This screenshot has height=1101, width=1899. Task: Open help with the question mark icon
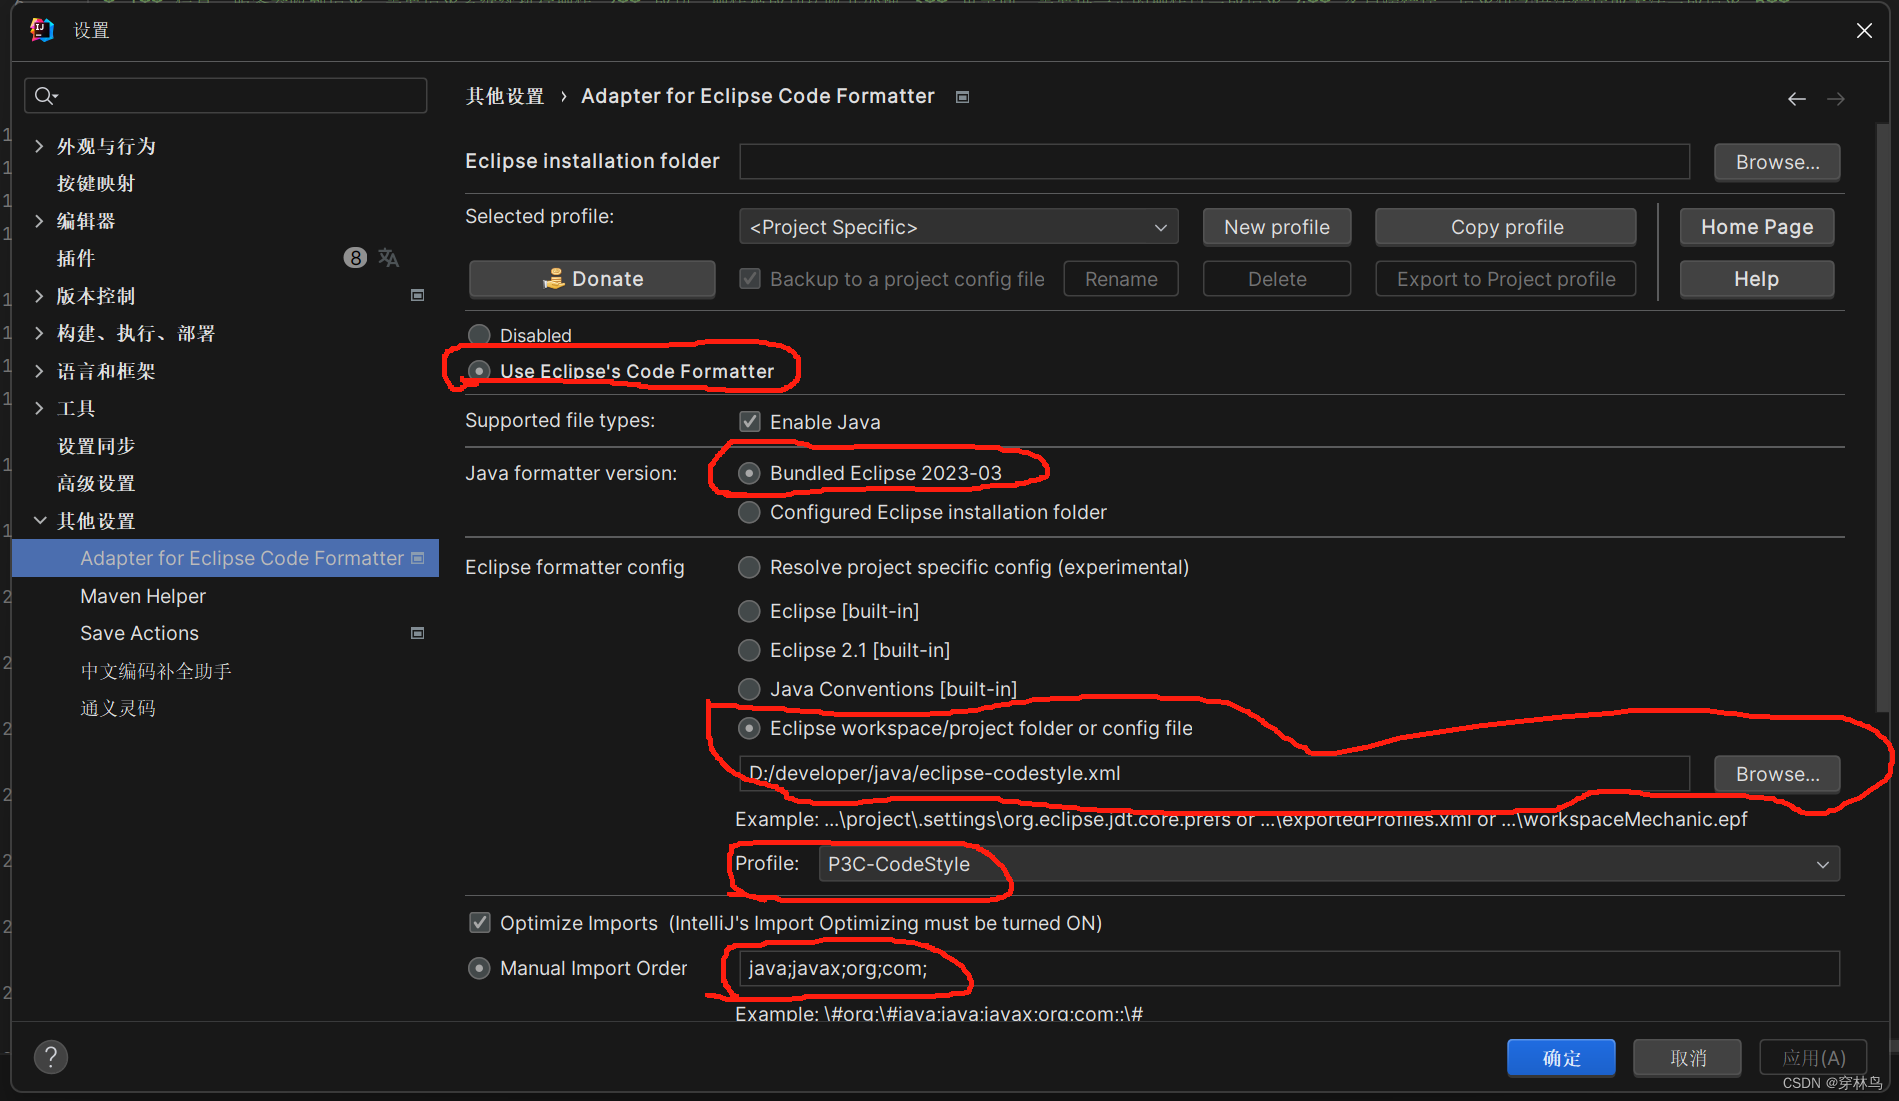[x=51, y=1057]
